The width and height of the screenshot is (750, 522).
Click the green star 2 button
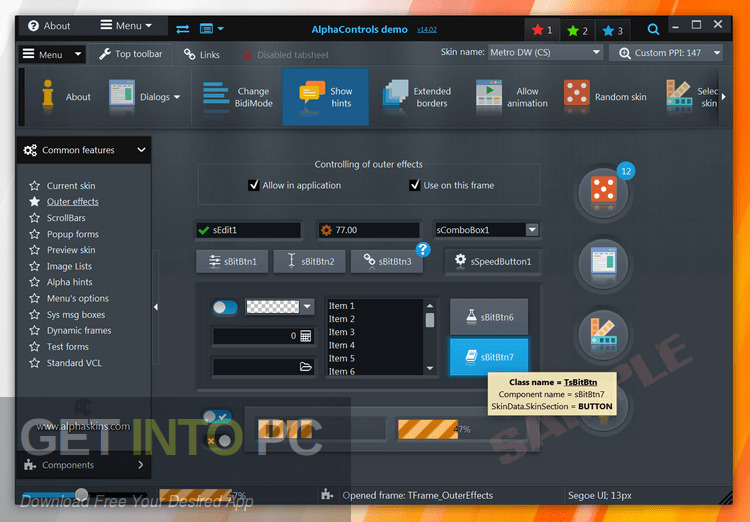(x=577, y=30)
